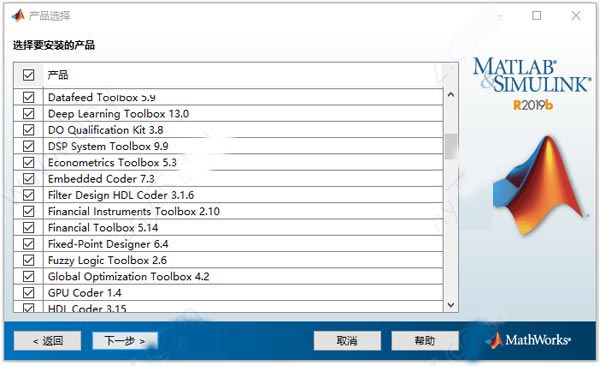The image size is (600, 366).
Task: Uncheck Deep Learning Toolbox 13.0
Action: [28, 114]
